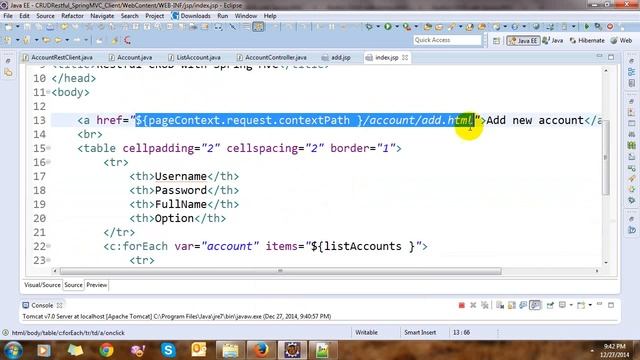Click line number 13 in editor gutter
640x360 pixels.
(x=40, y=120)
